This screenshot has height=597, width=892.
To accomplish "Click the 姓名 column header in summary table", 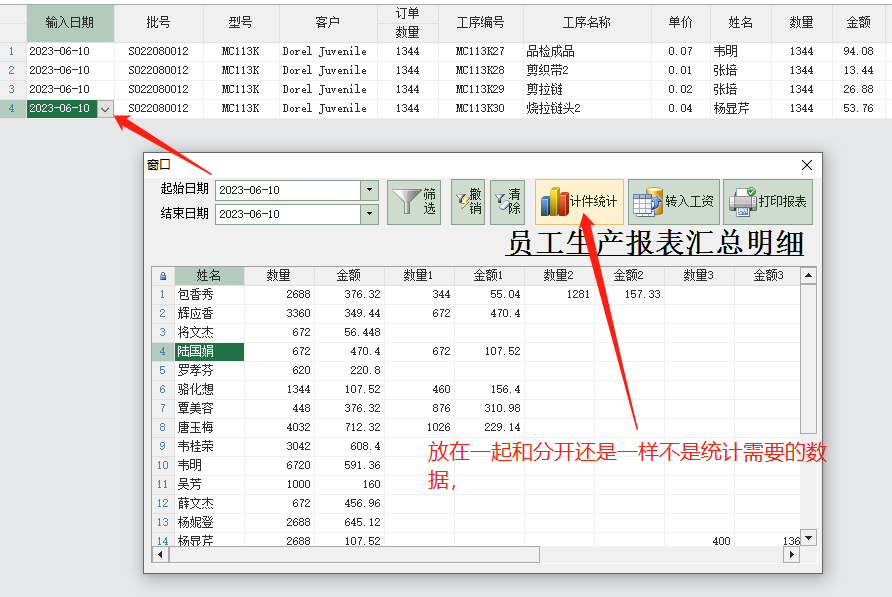I will (x=209, y=276).
